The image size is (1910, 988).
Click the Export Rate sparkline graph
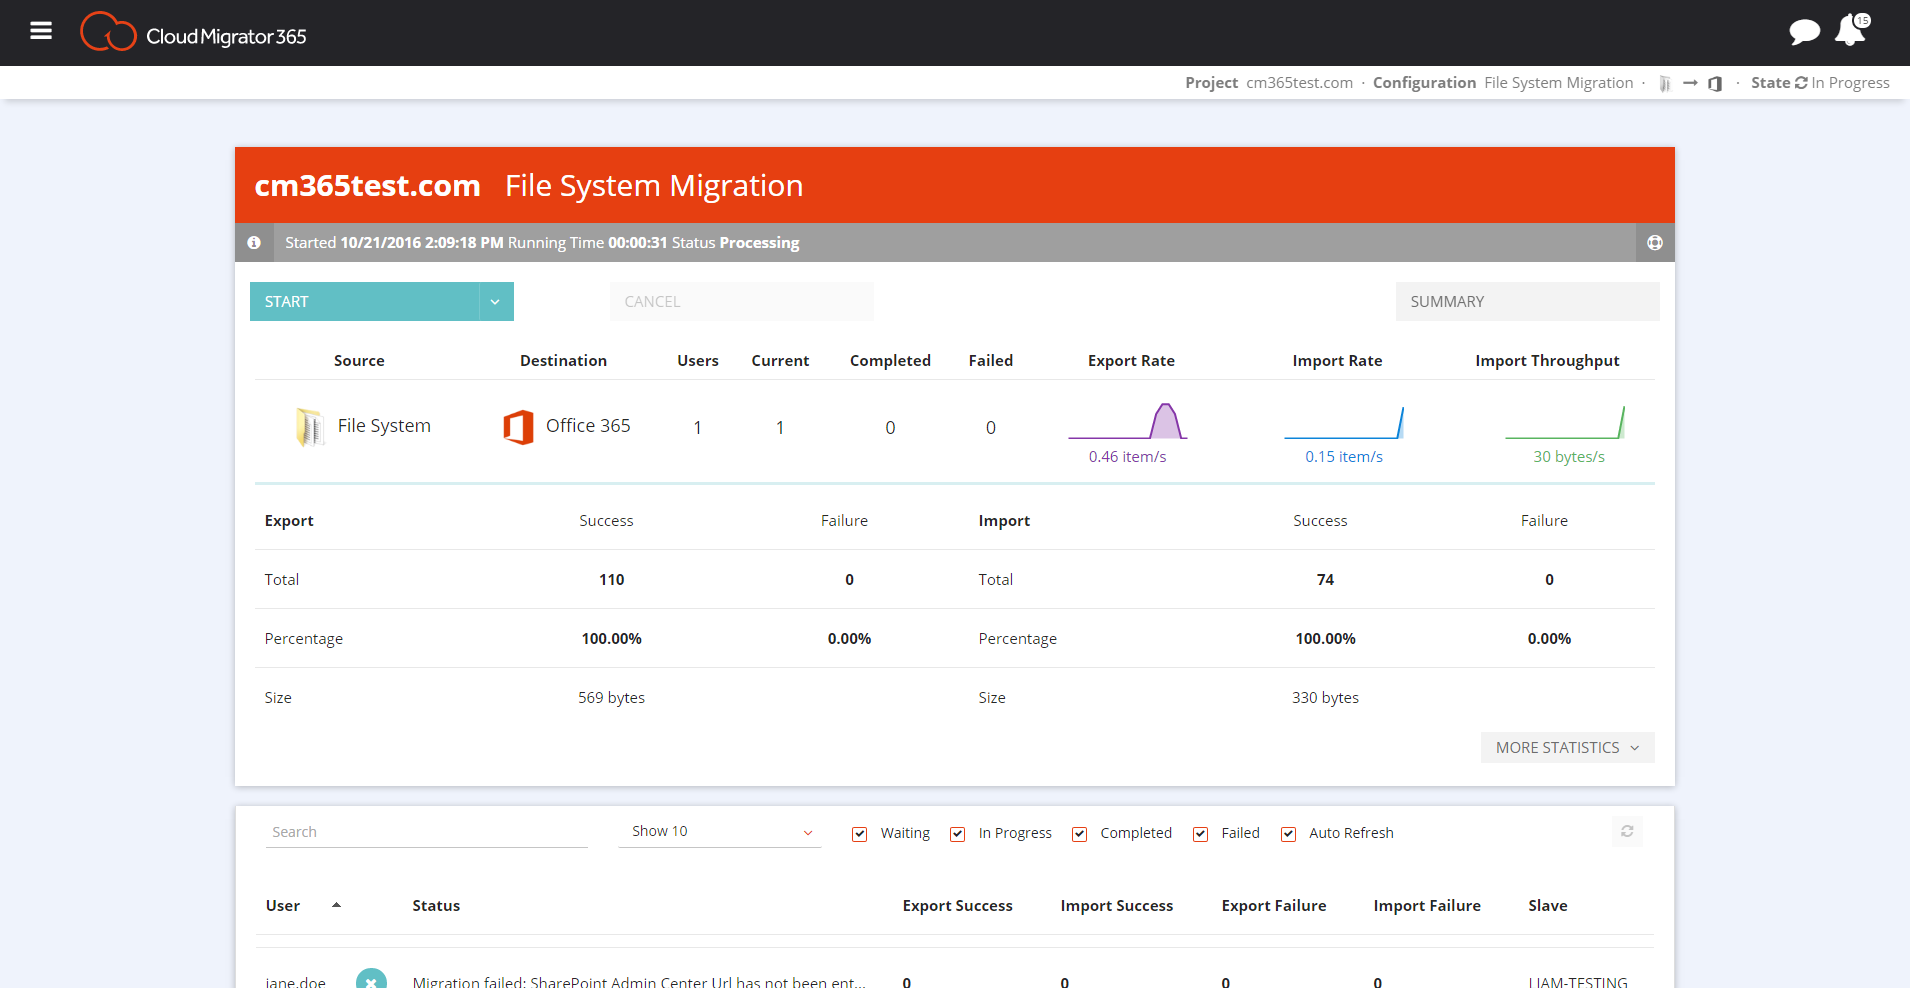coord(1128,422)
